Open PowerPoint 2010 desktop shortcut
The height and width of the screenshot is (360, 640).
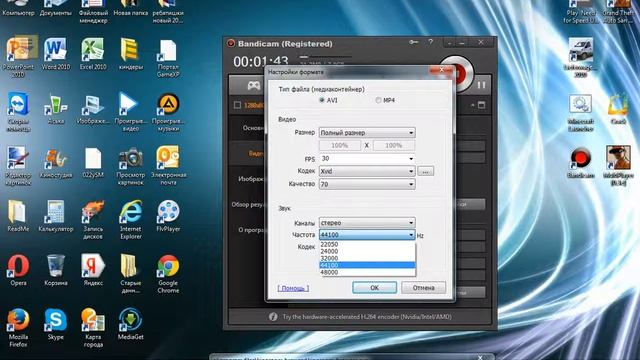[18, 56]
